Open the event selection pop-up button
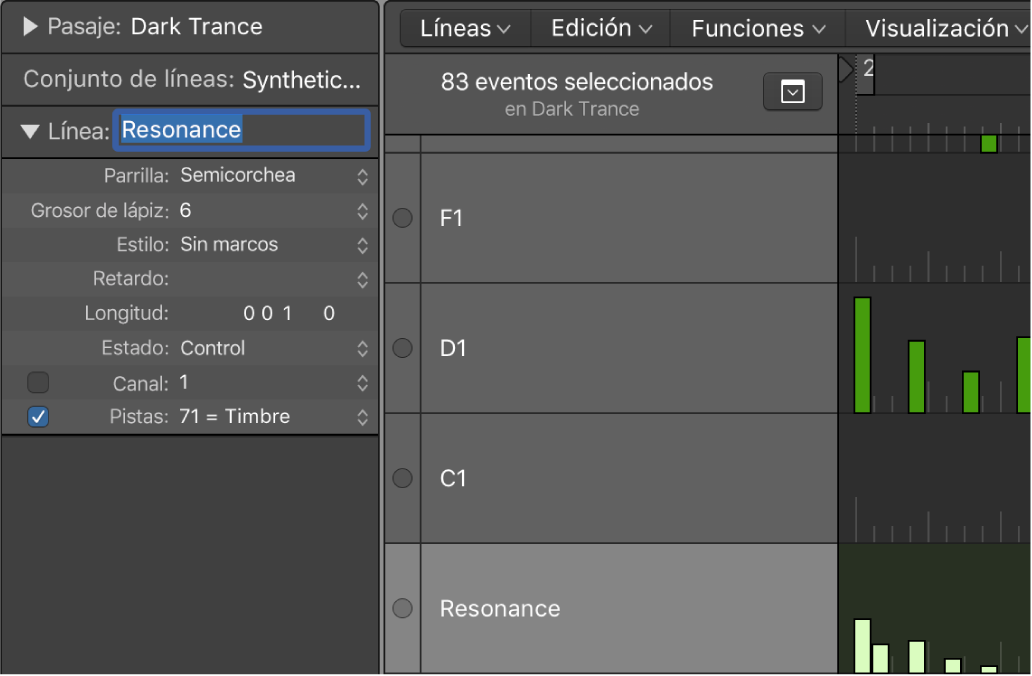Viewport: 1032px width, 676px height. [792, 92]
